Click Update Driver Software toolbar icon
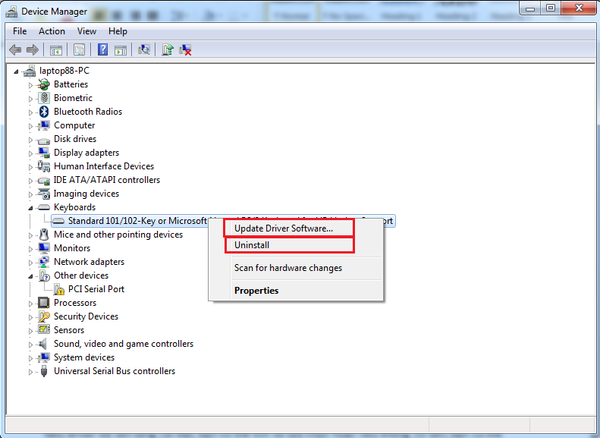The image size is (600, 438). pyautogui.click(x=167, y=50)
